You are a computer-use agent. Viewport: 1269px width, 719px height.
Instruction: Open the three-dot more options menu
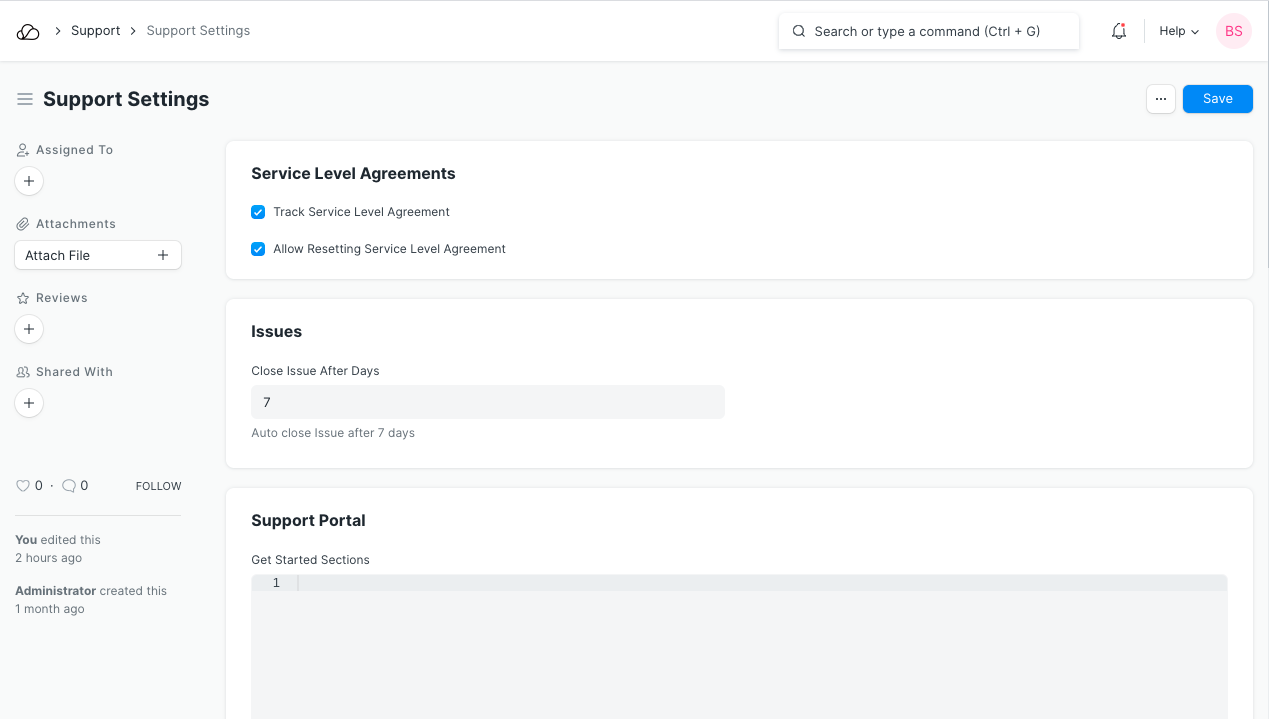pyautogui.click(x=1160, y=99)
